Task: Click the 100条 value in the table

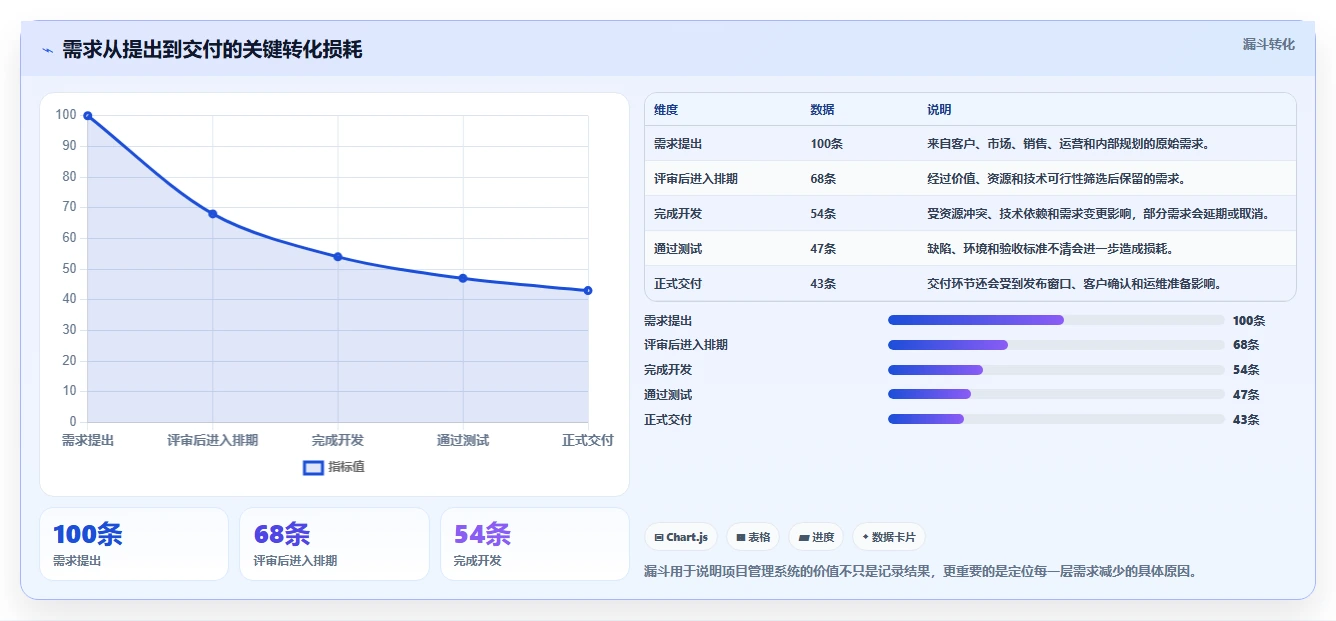Action: [x=827, y=144]
